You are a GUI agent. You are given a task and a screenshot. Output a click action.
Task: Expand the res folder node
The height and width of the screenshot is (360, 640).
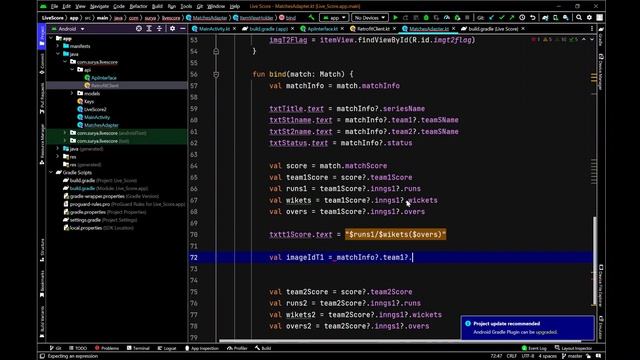point(58,157)
